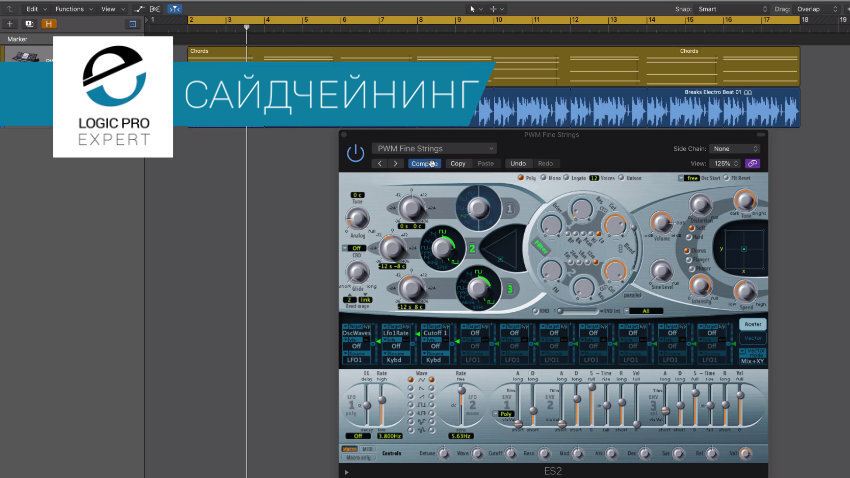850x478 pixels.
Task: Select the Chorus effect radio button
Action: click(687, 251)
